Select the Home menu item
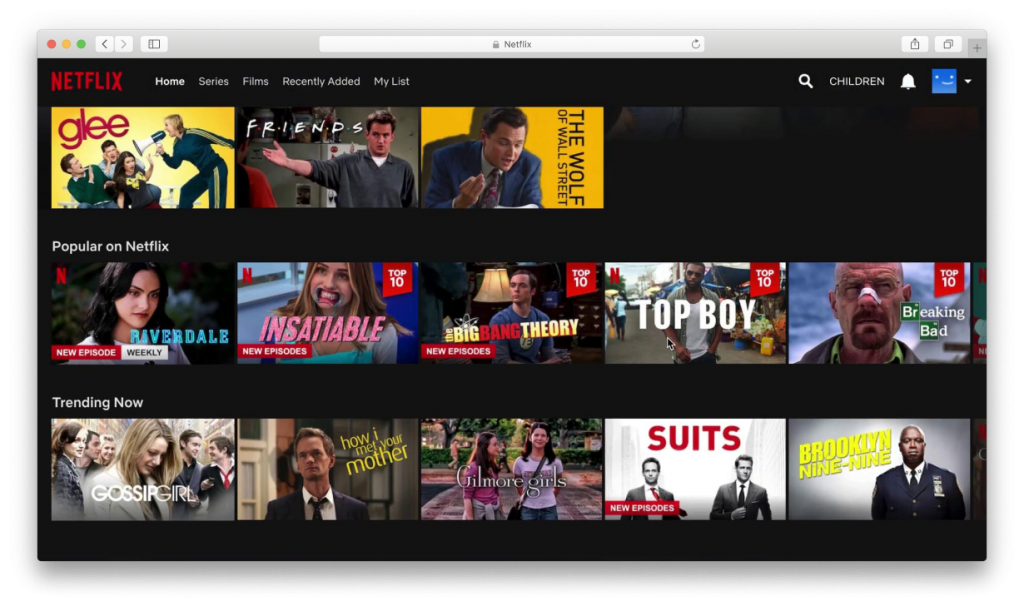Viewport: 1024px width, 606px height. (x=170, y=81)
